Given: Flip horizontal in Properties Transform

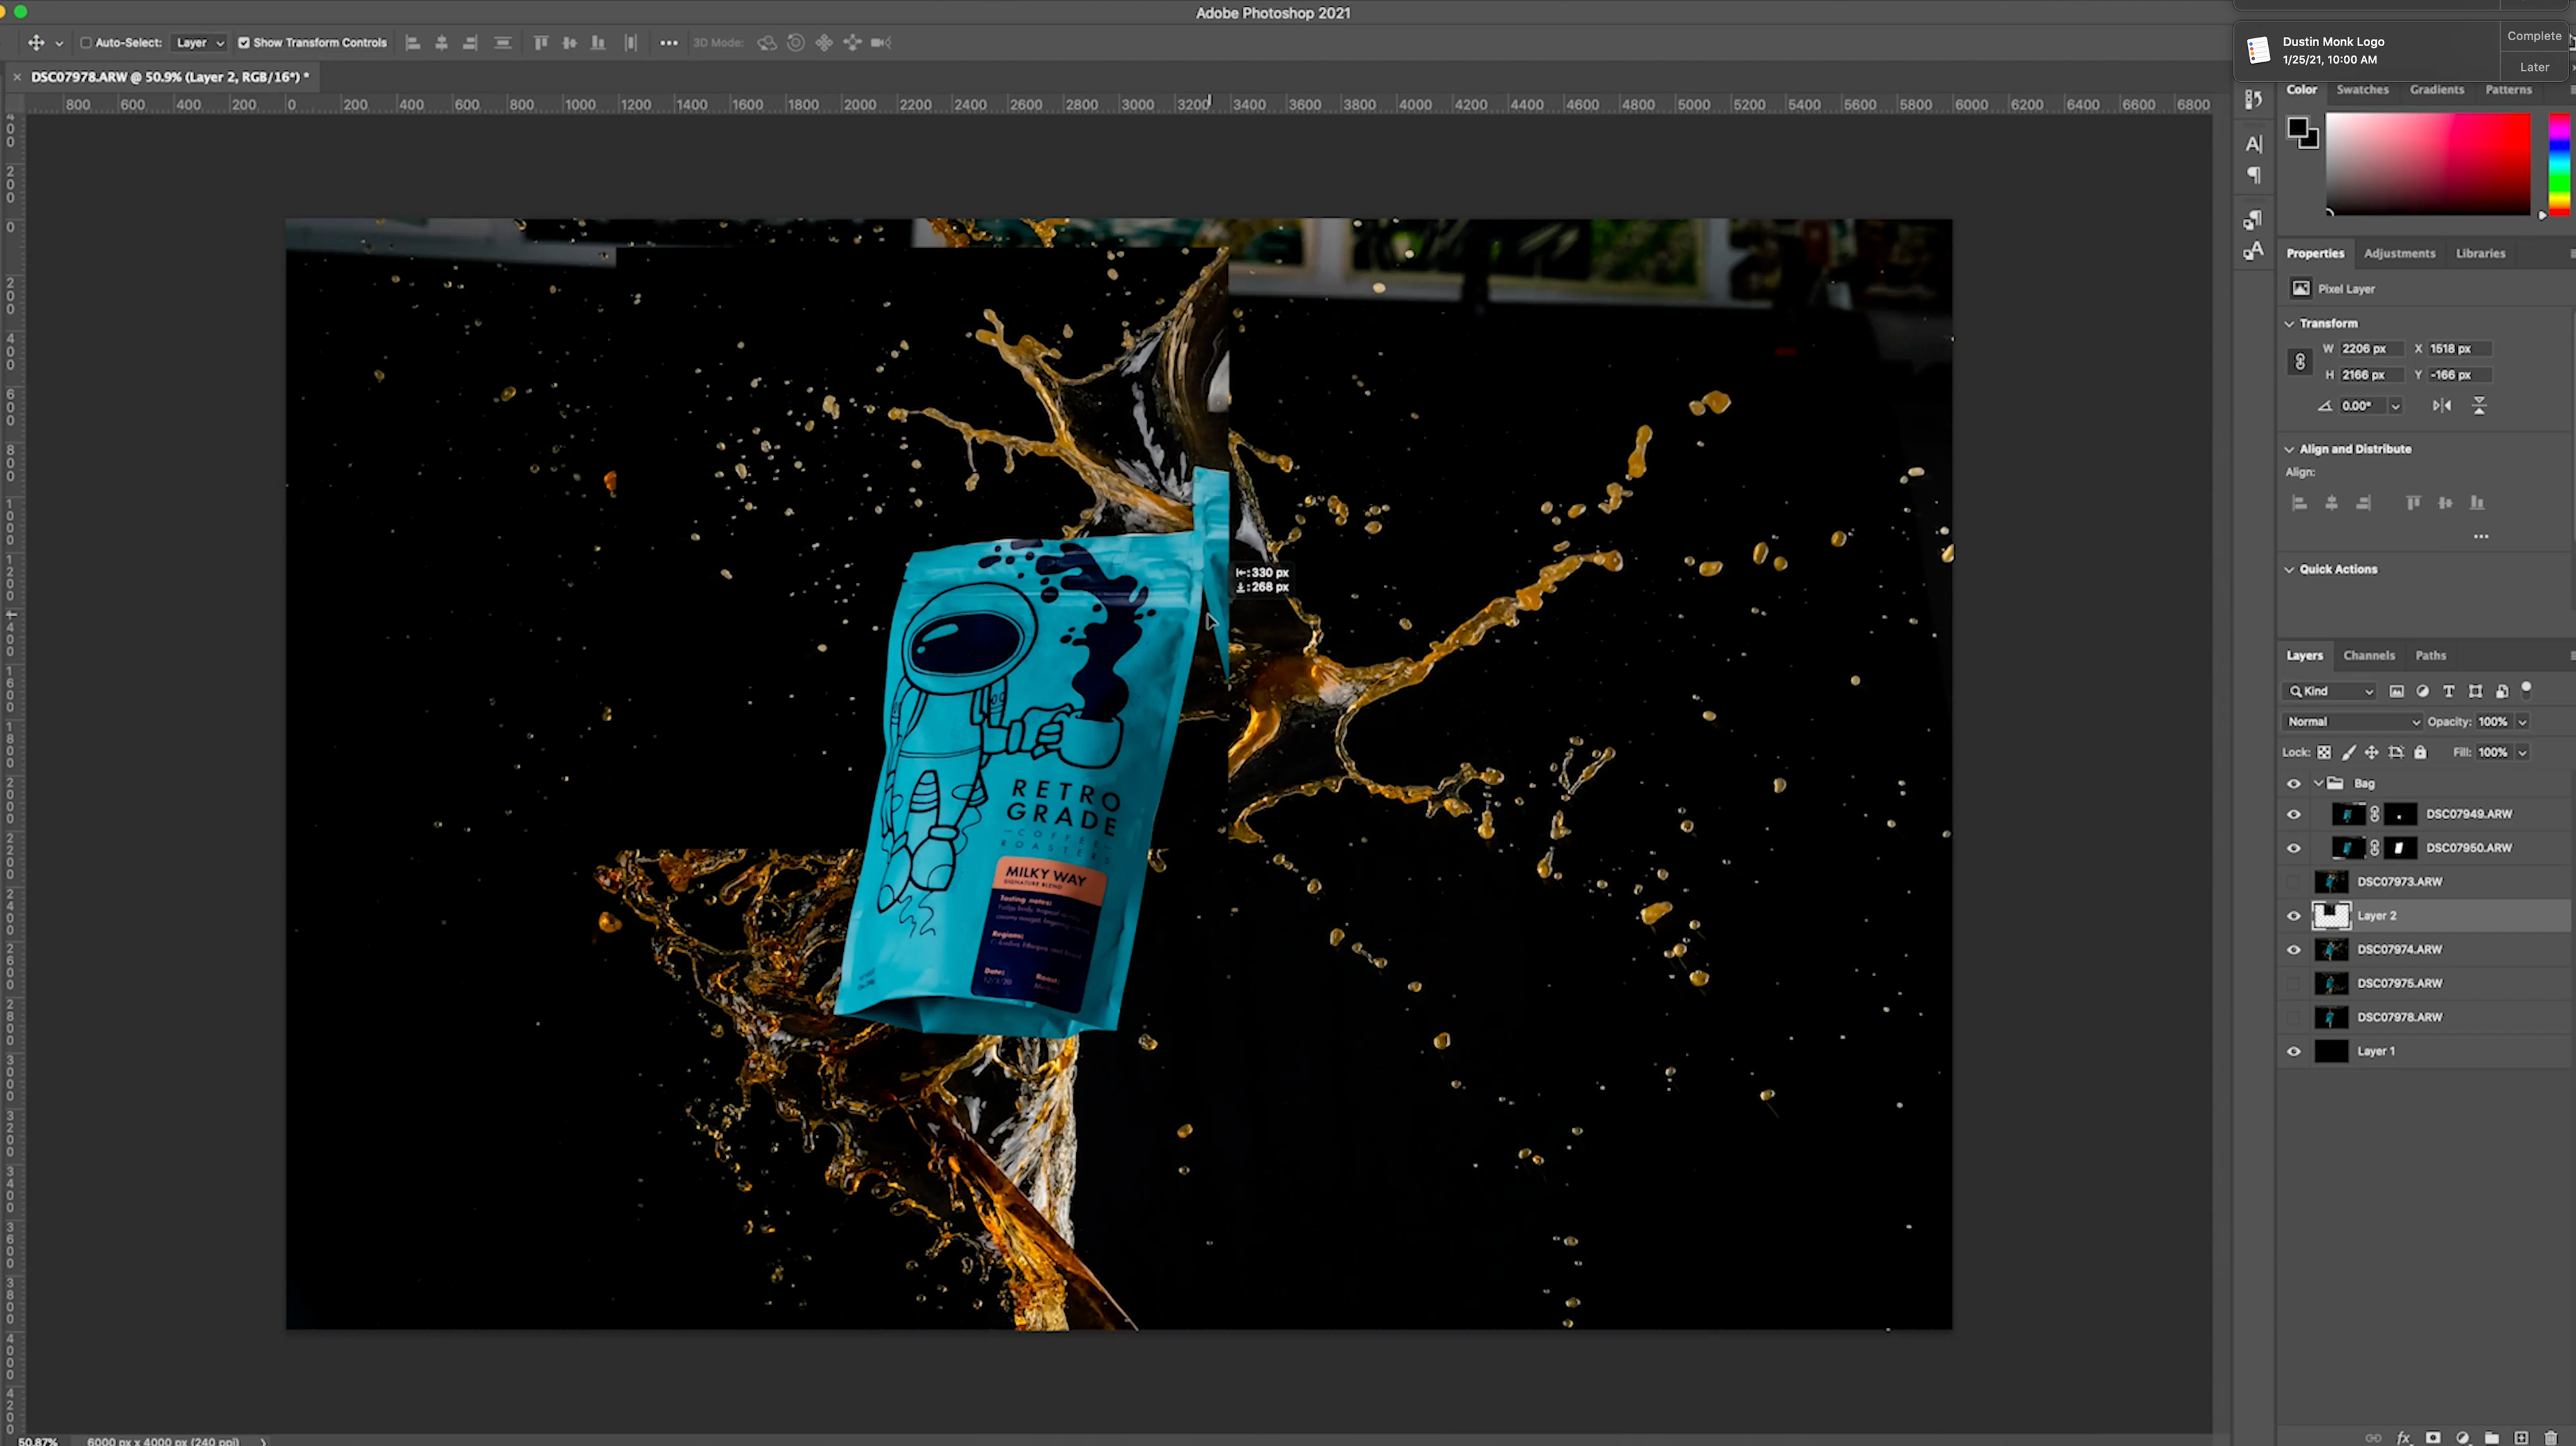Looking at the screenshot, I should (x=2442, y=405).
